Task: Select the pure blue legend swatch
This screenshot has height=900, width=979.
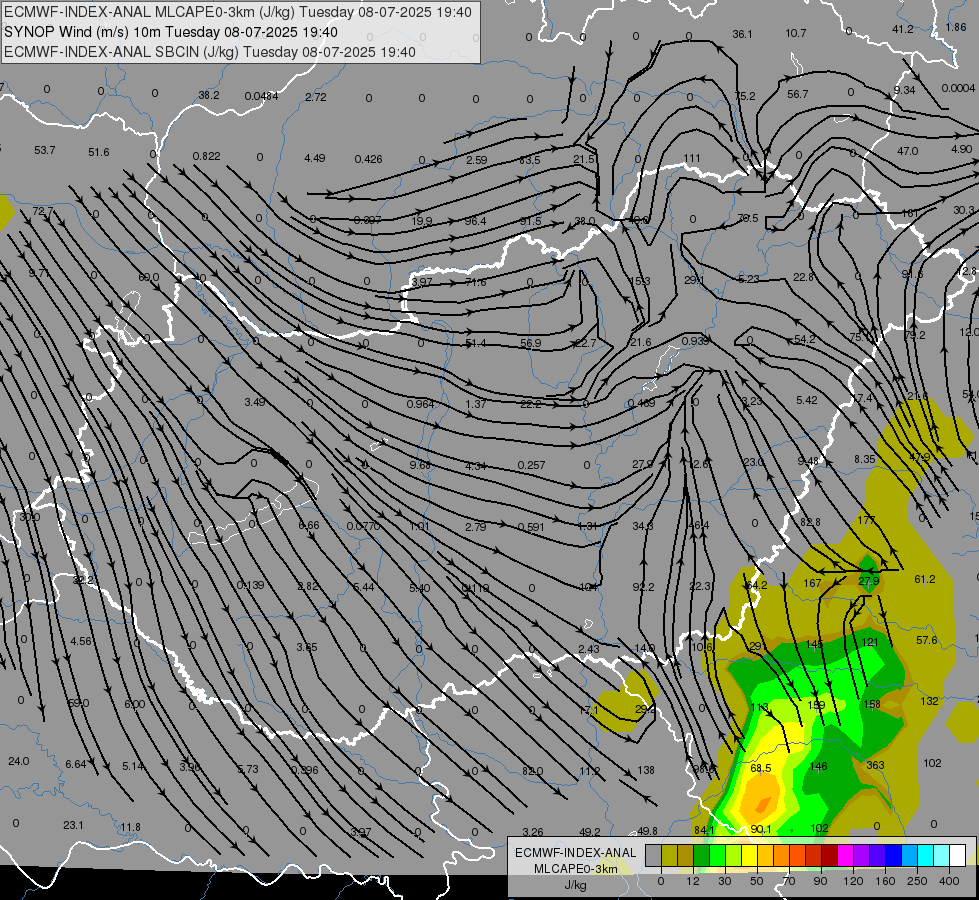Action: 893,855
